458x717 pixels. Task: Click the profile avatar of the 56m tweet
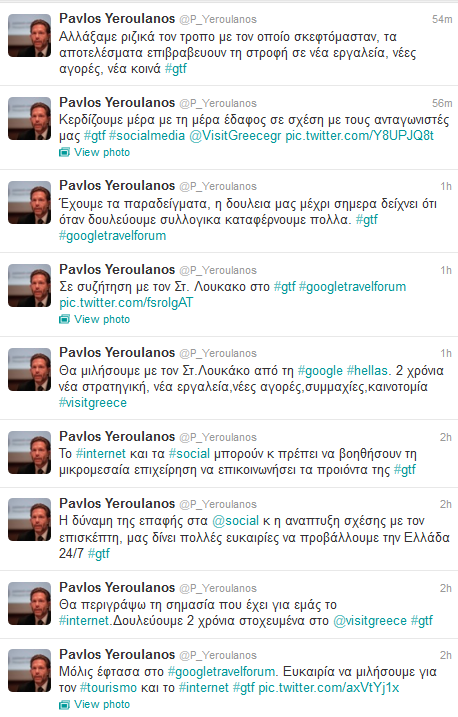pyautogui.click(x=30, y=118)
